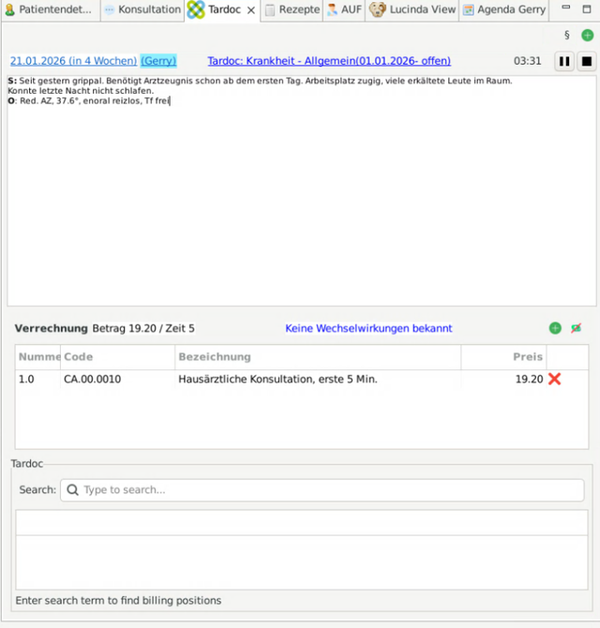This screenshot has width=600, height=628.
Task: Minimize the view panel
Action: pos(566,7)
